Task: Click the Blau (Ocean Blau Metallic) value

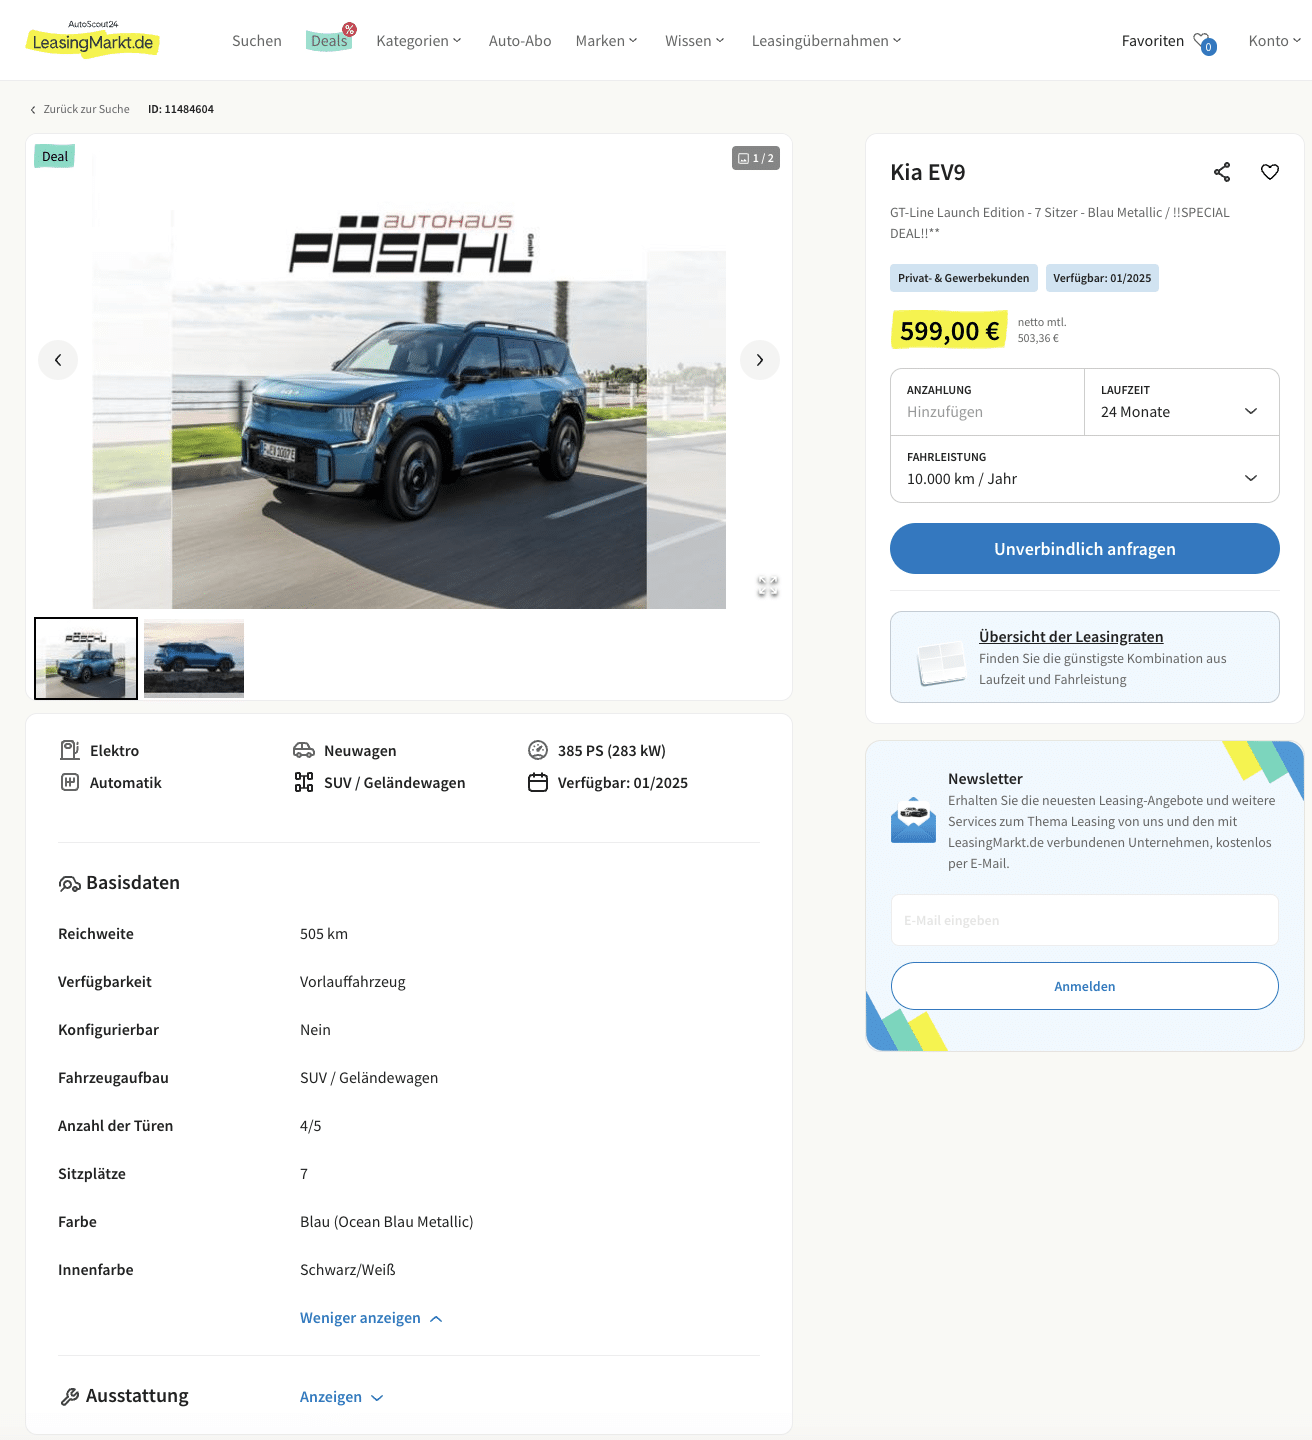Action: point(387,1222)
